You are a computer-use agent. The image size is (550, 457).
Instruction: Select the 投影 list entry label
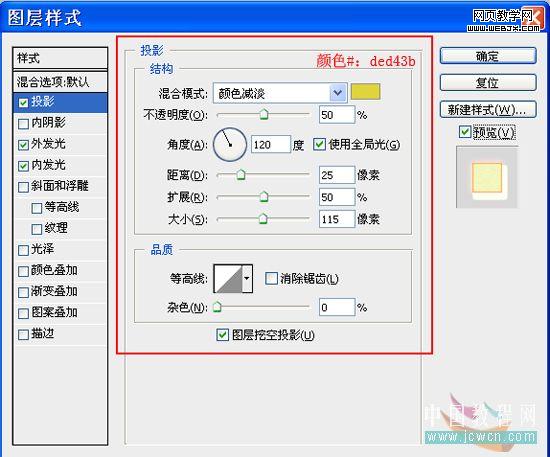(x=43, y=102)
